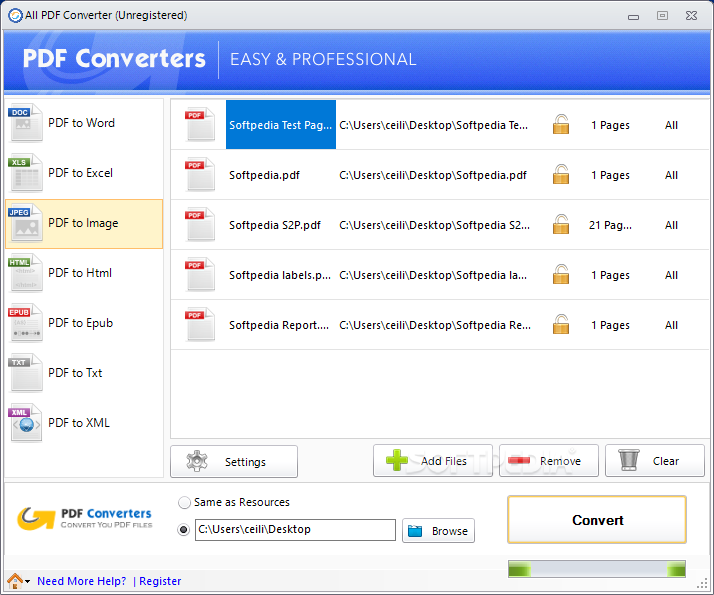Click the PDF icon of Softpedia labels row
Image resolution: width=714 pixels, height=595 pixels.
coord(199,275)
